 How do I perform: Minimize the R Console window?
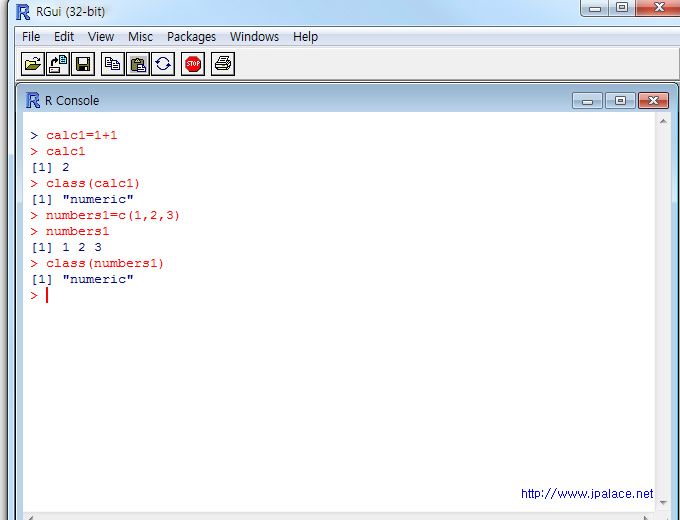tap(587, 101)
